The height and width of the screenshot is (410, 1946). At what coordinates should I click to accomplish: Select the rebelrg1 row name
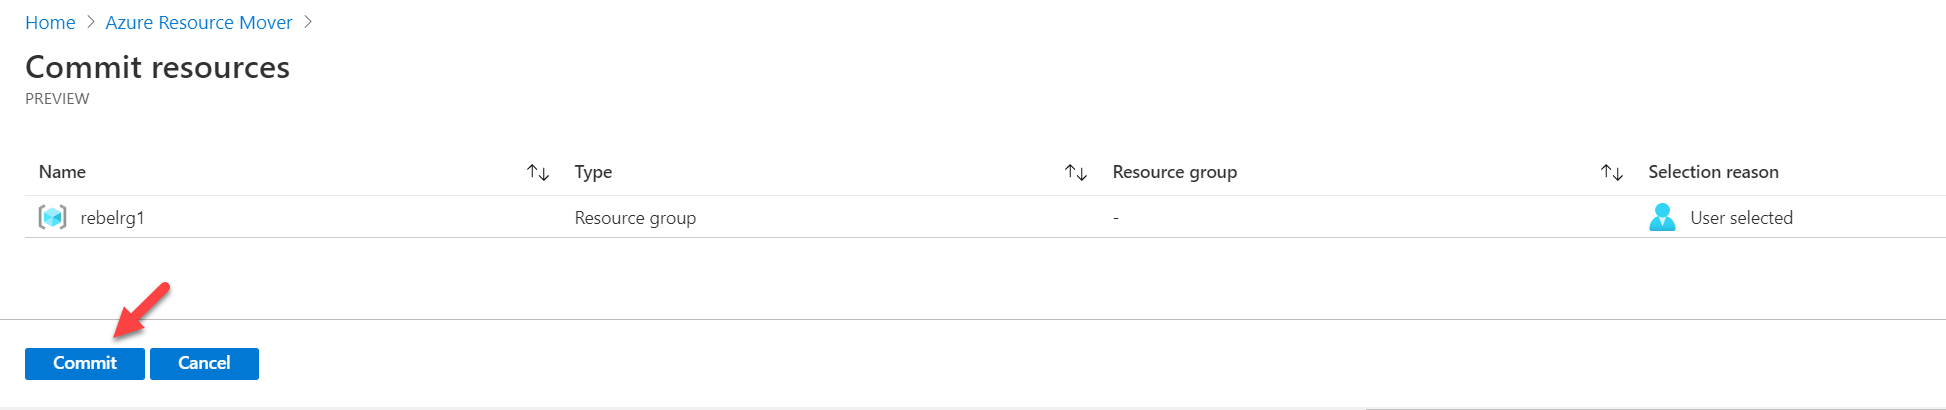(x=112, y=218)
